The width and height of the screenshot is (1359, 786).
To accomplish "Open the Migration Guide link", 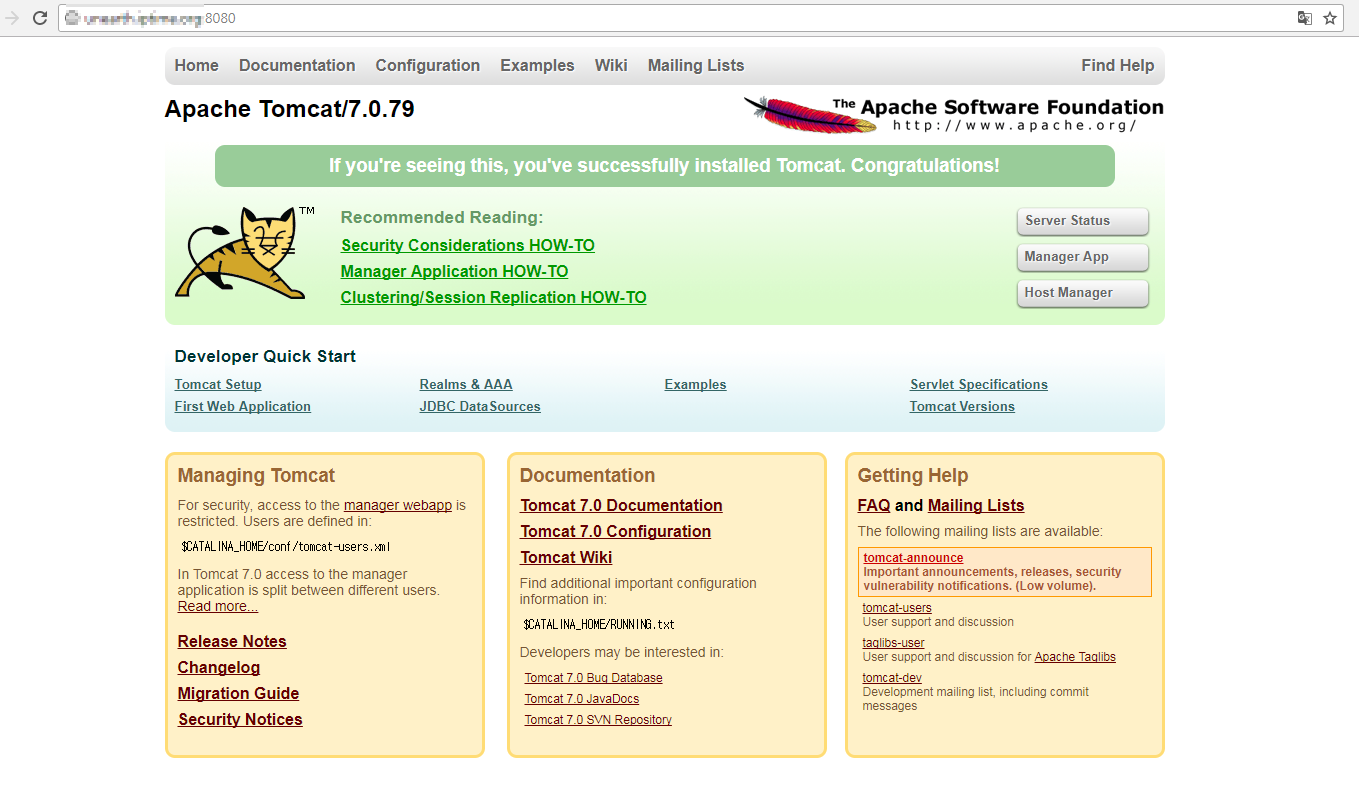I will click(x=239, y=694).
